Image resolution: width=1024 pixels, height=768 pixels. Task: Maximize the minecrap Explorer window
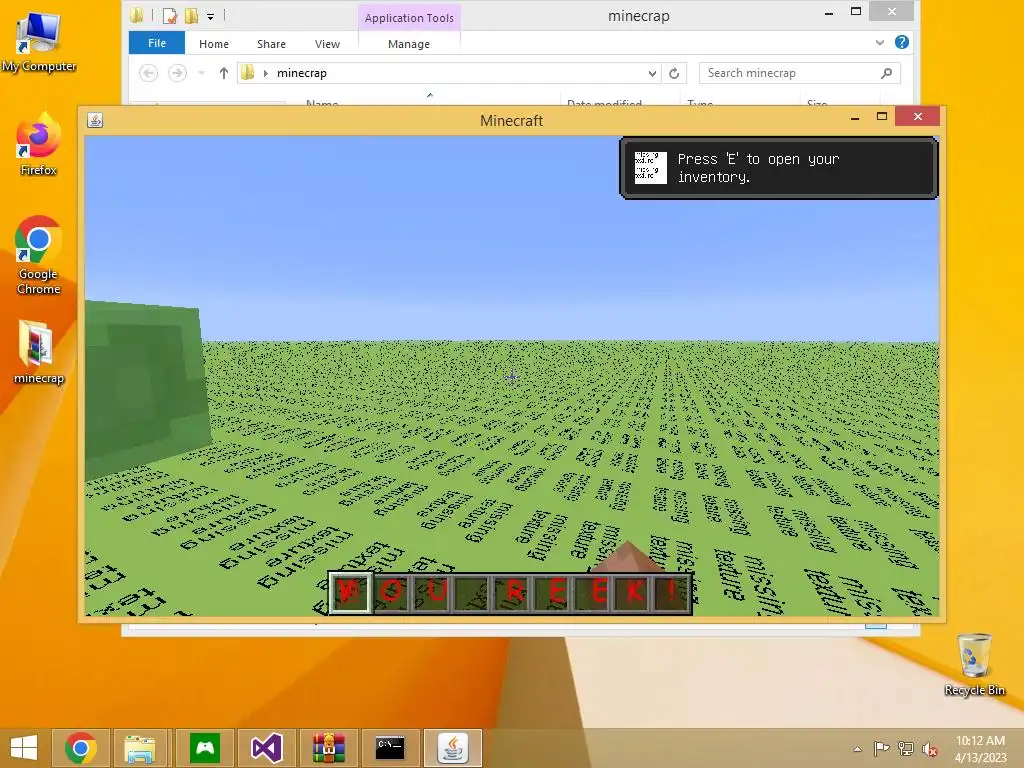856,12
